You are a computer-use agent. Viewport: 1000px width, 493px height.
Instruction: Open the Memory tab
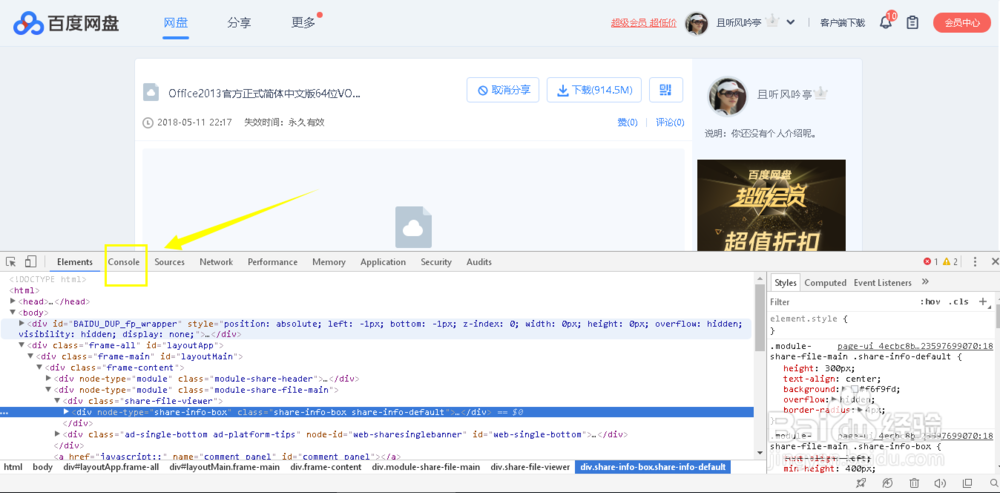click(x=329, y=261)
